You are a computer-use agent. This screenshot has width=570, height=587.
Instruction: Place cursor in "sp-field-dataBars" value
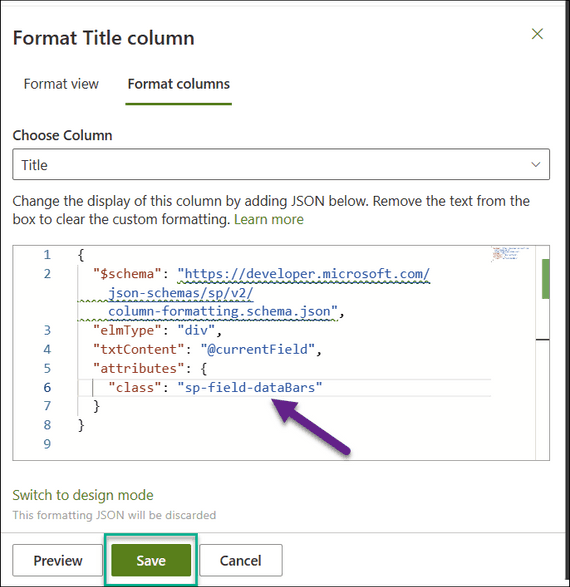pos(250,387)
